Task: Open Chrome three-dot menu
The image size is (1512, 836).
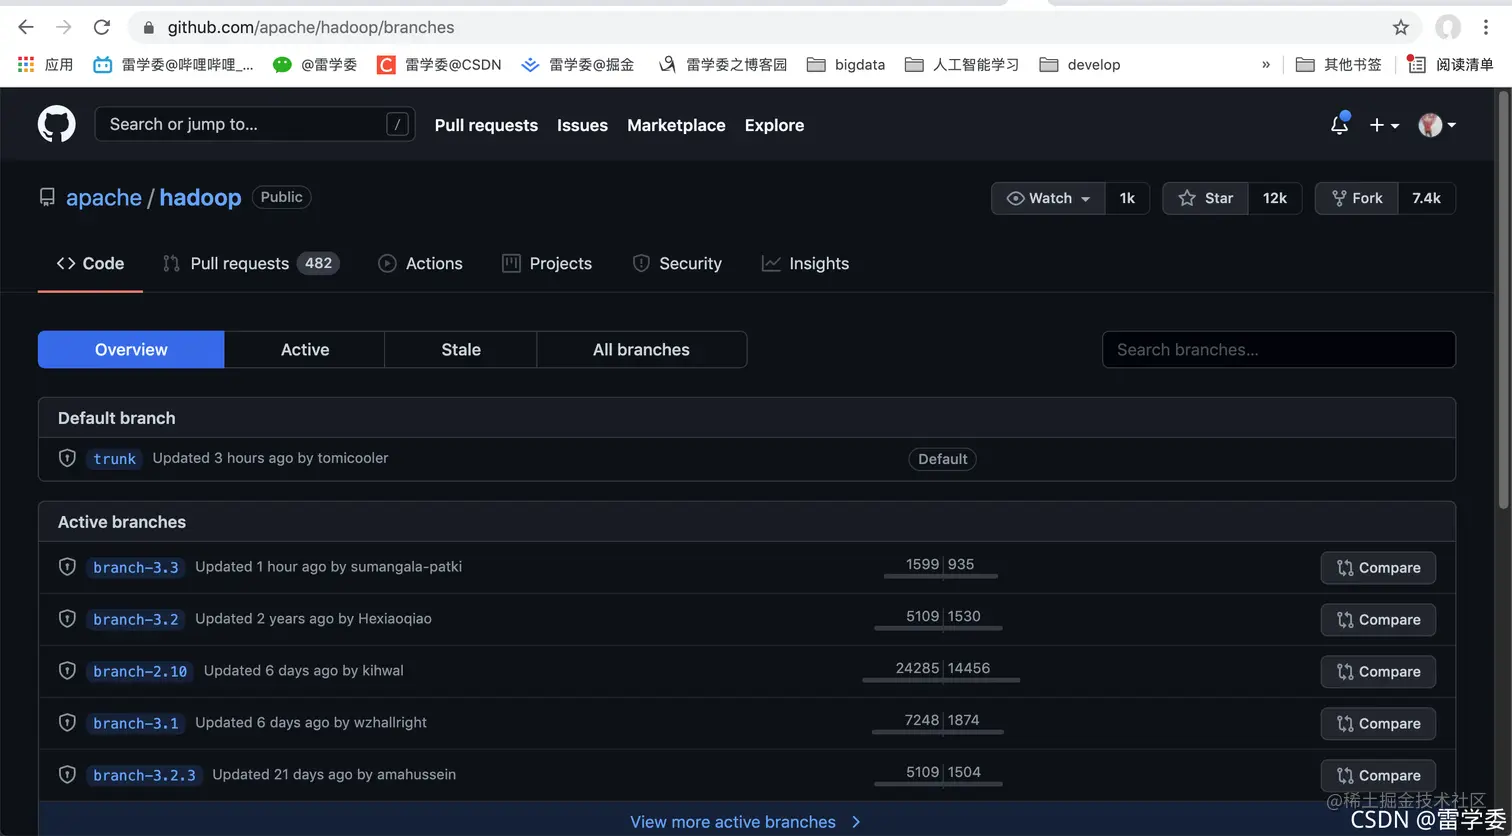Action: point(1487,27)
